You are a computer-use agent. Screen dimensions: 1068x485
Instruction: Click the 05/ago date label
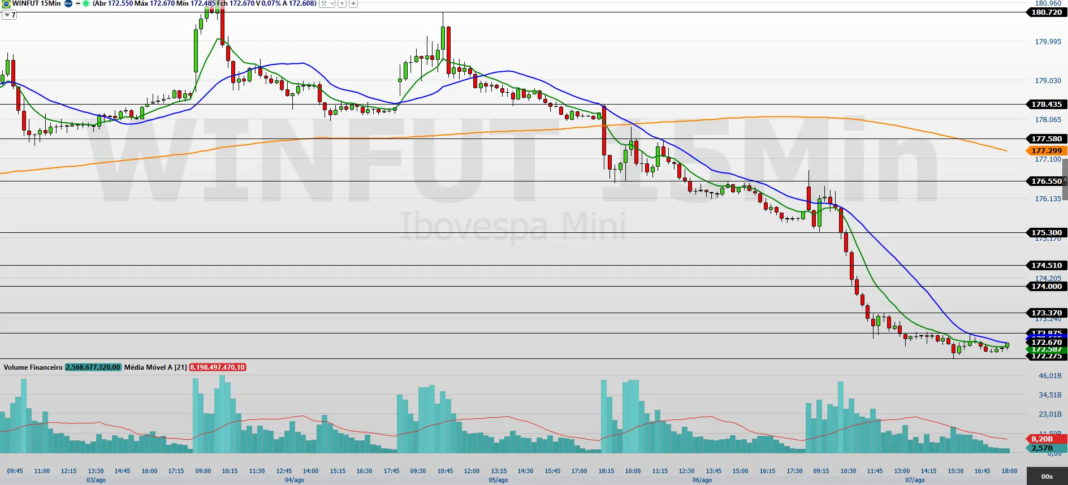click(x=498, y=480)
